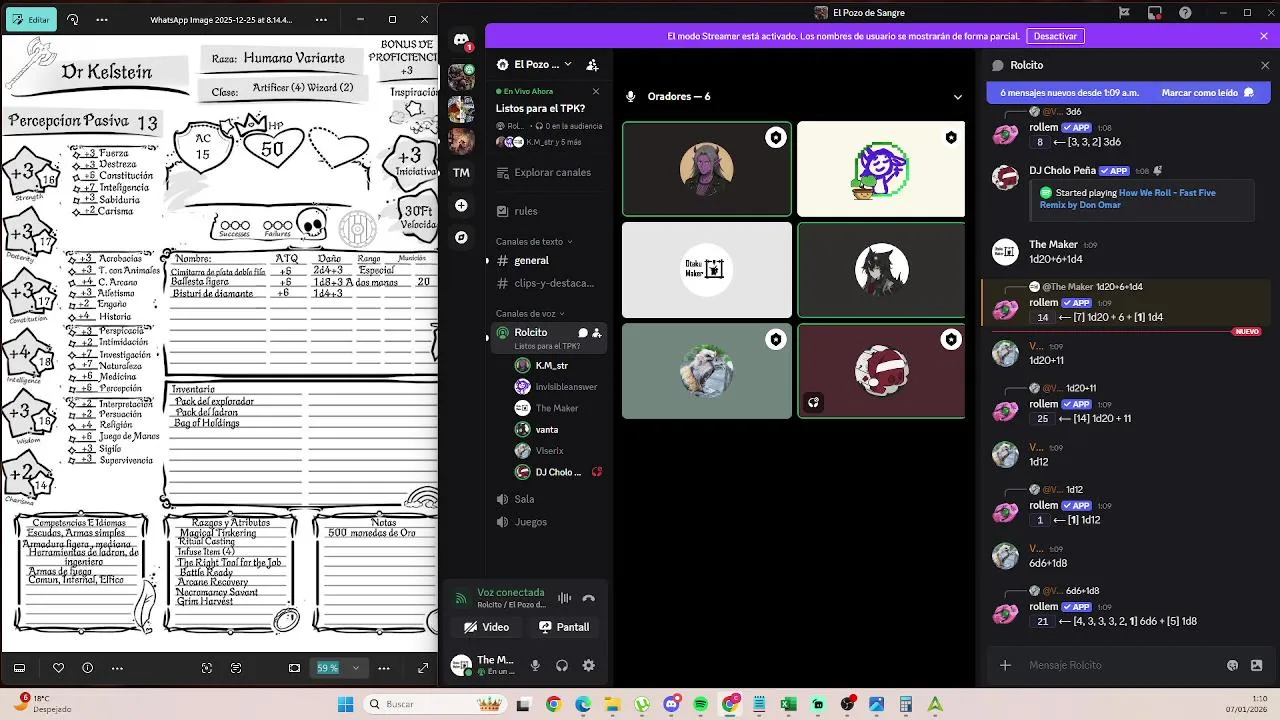The width and height of the screenshot is (1280, 720).
Task: Select the general text channel
Action: (x=548, y=260)
